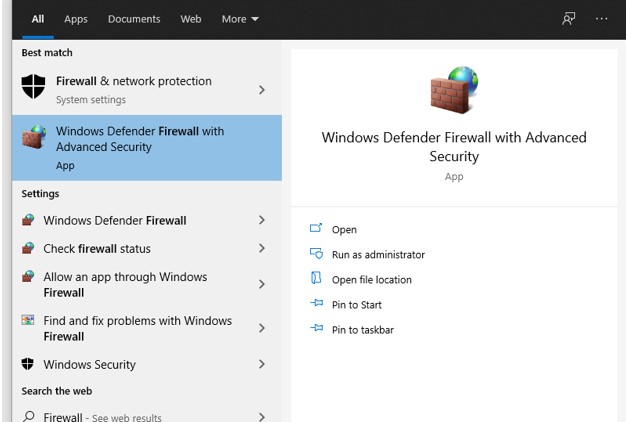This screenshot has height=422, width=627.
Task: Expand the Windows Security result chevron
Action: [x=262, y=364]
